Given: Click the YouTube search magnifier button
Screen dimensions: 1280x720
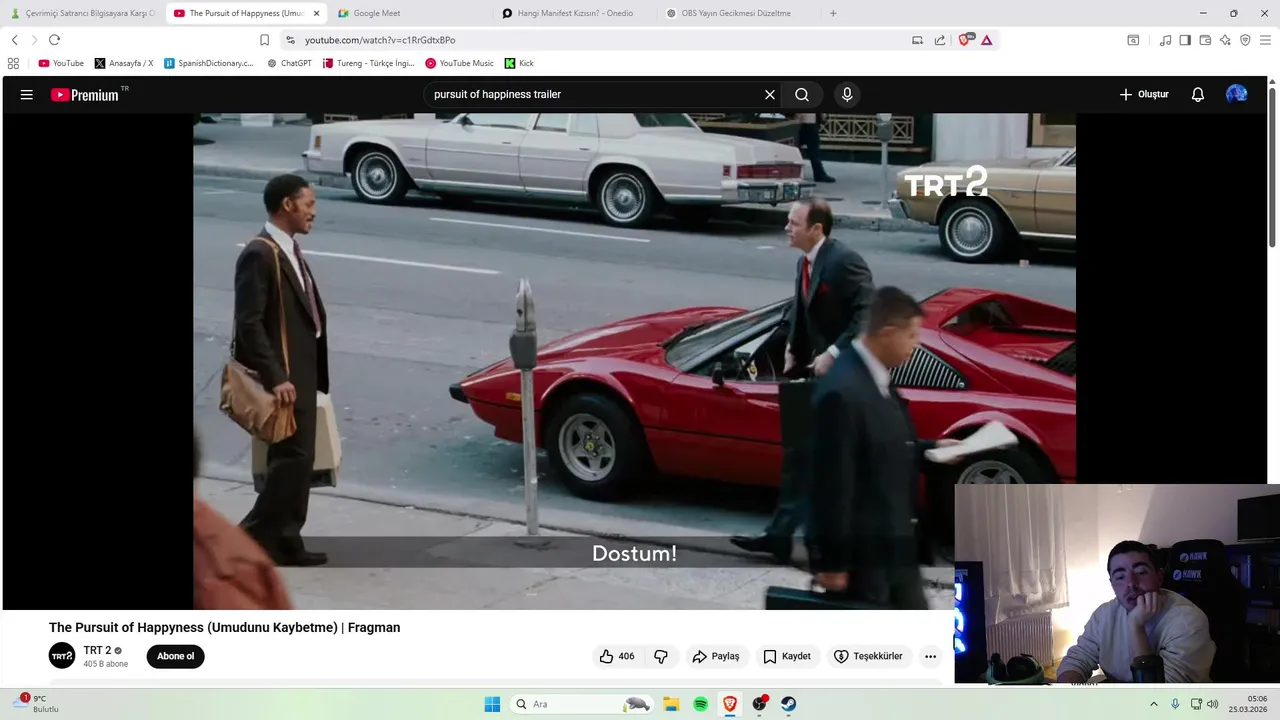Looking at the screenshot, I should point(802,95).
